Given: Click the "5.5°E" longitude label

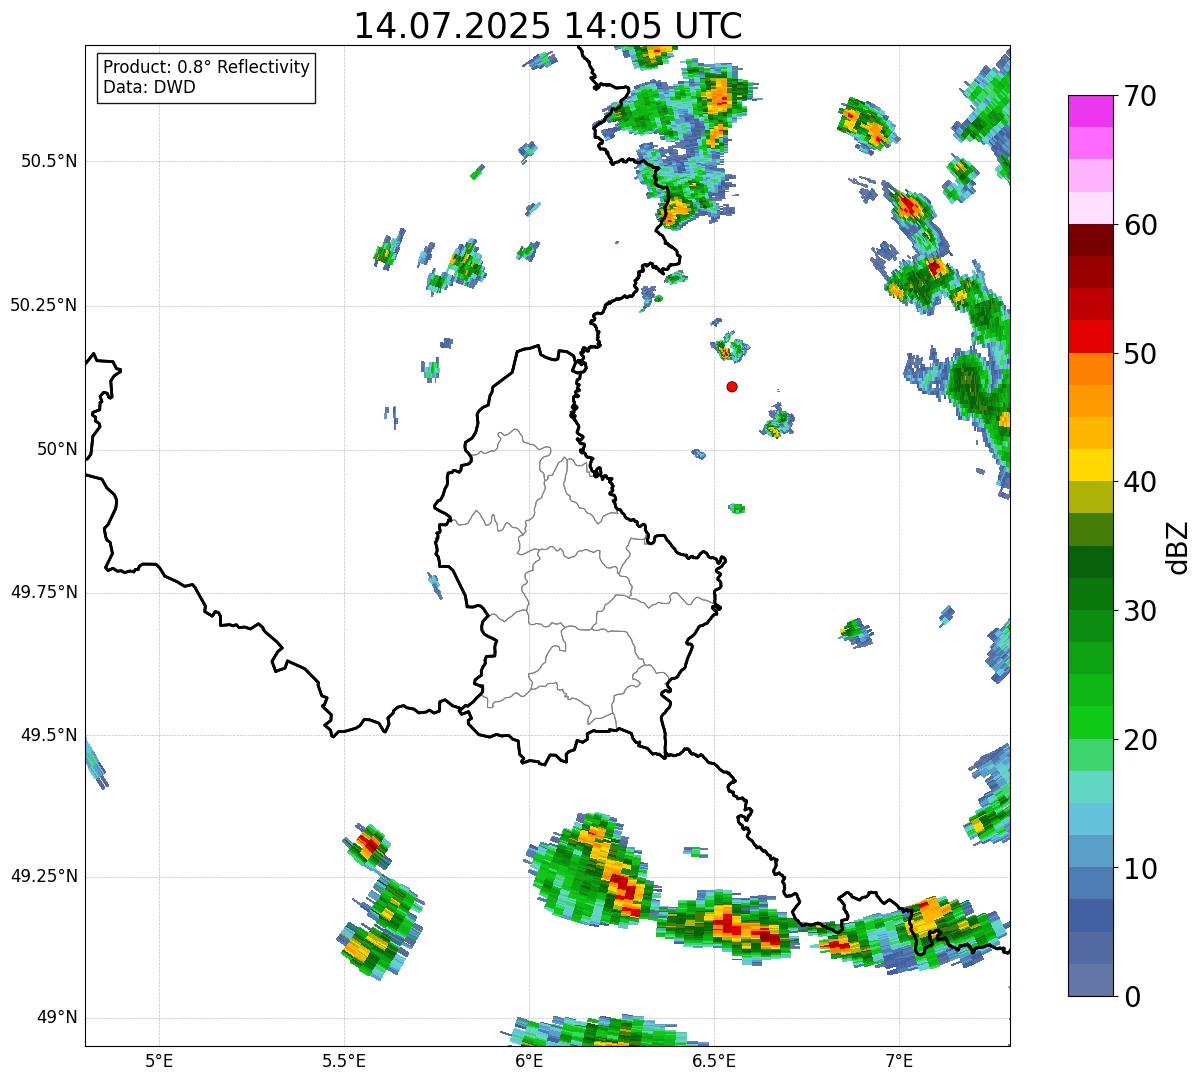Looking at the screenshot, I should click(x=344, y=1060).
